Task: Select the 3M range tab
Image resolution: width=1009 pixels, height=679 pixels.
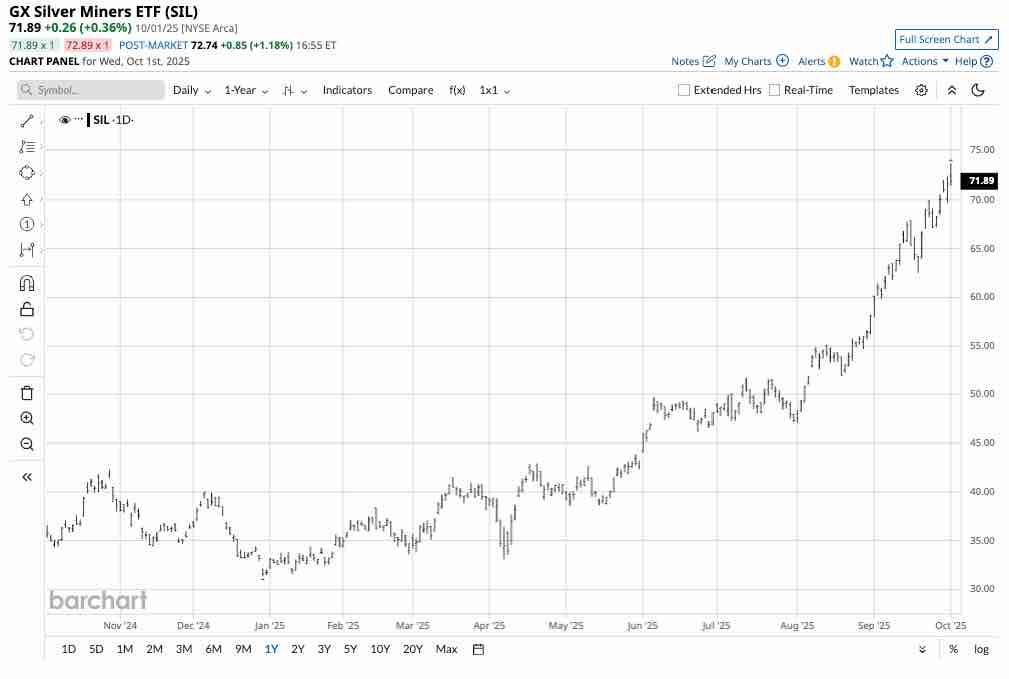Action: pyautogui.click(x=184, y=649)
